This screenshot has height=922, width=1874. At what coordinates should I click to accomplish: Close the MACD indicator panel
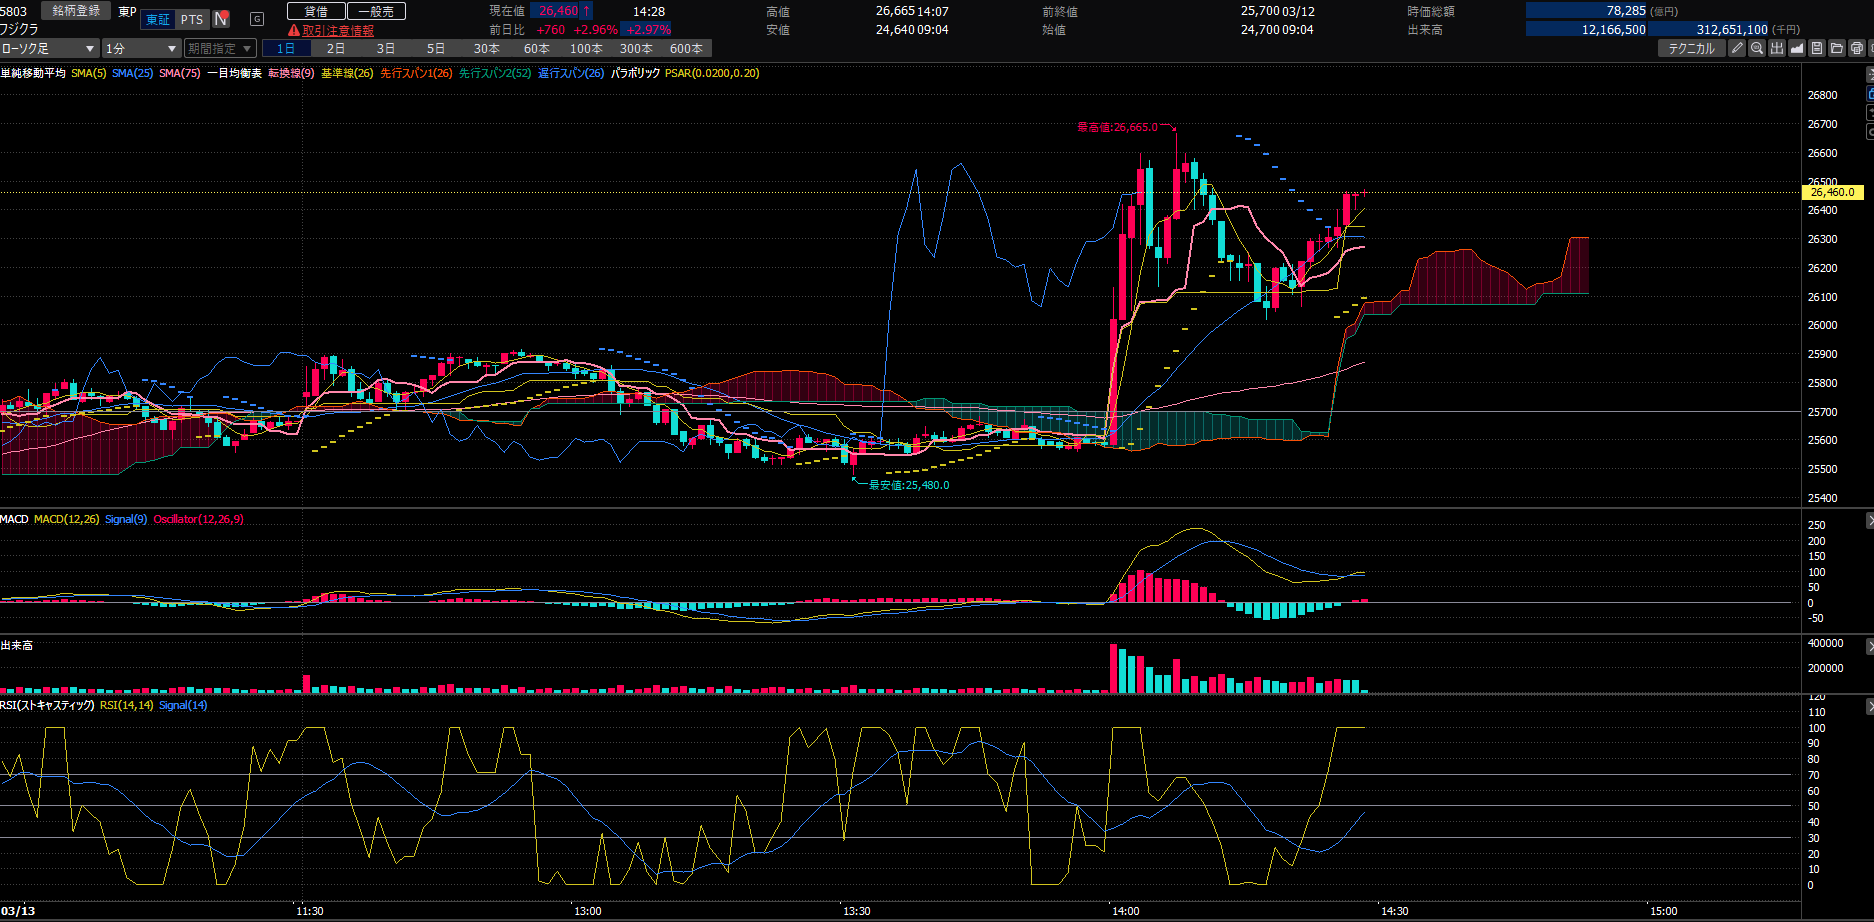pyautogui.click(x=1869, y=521)
